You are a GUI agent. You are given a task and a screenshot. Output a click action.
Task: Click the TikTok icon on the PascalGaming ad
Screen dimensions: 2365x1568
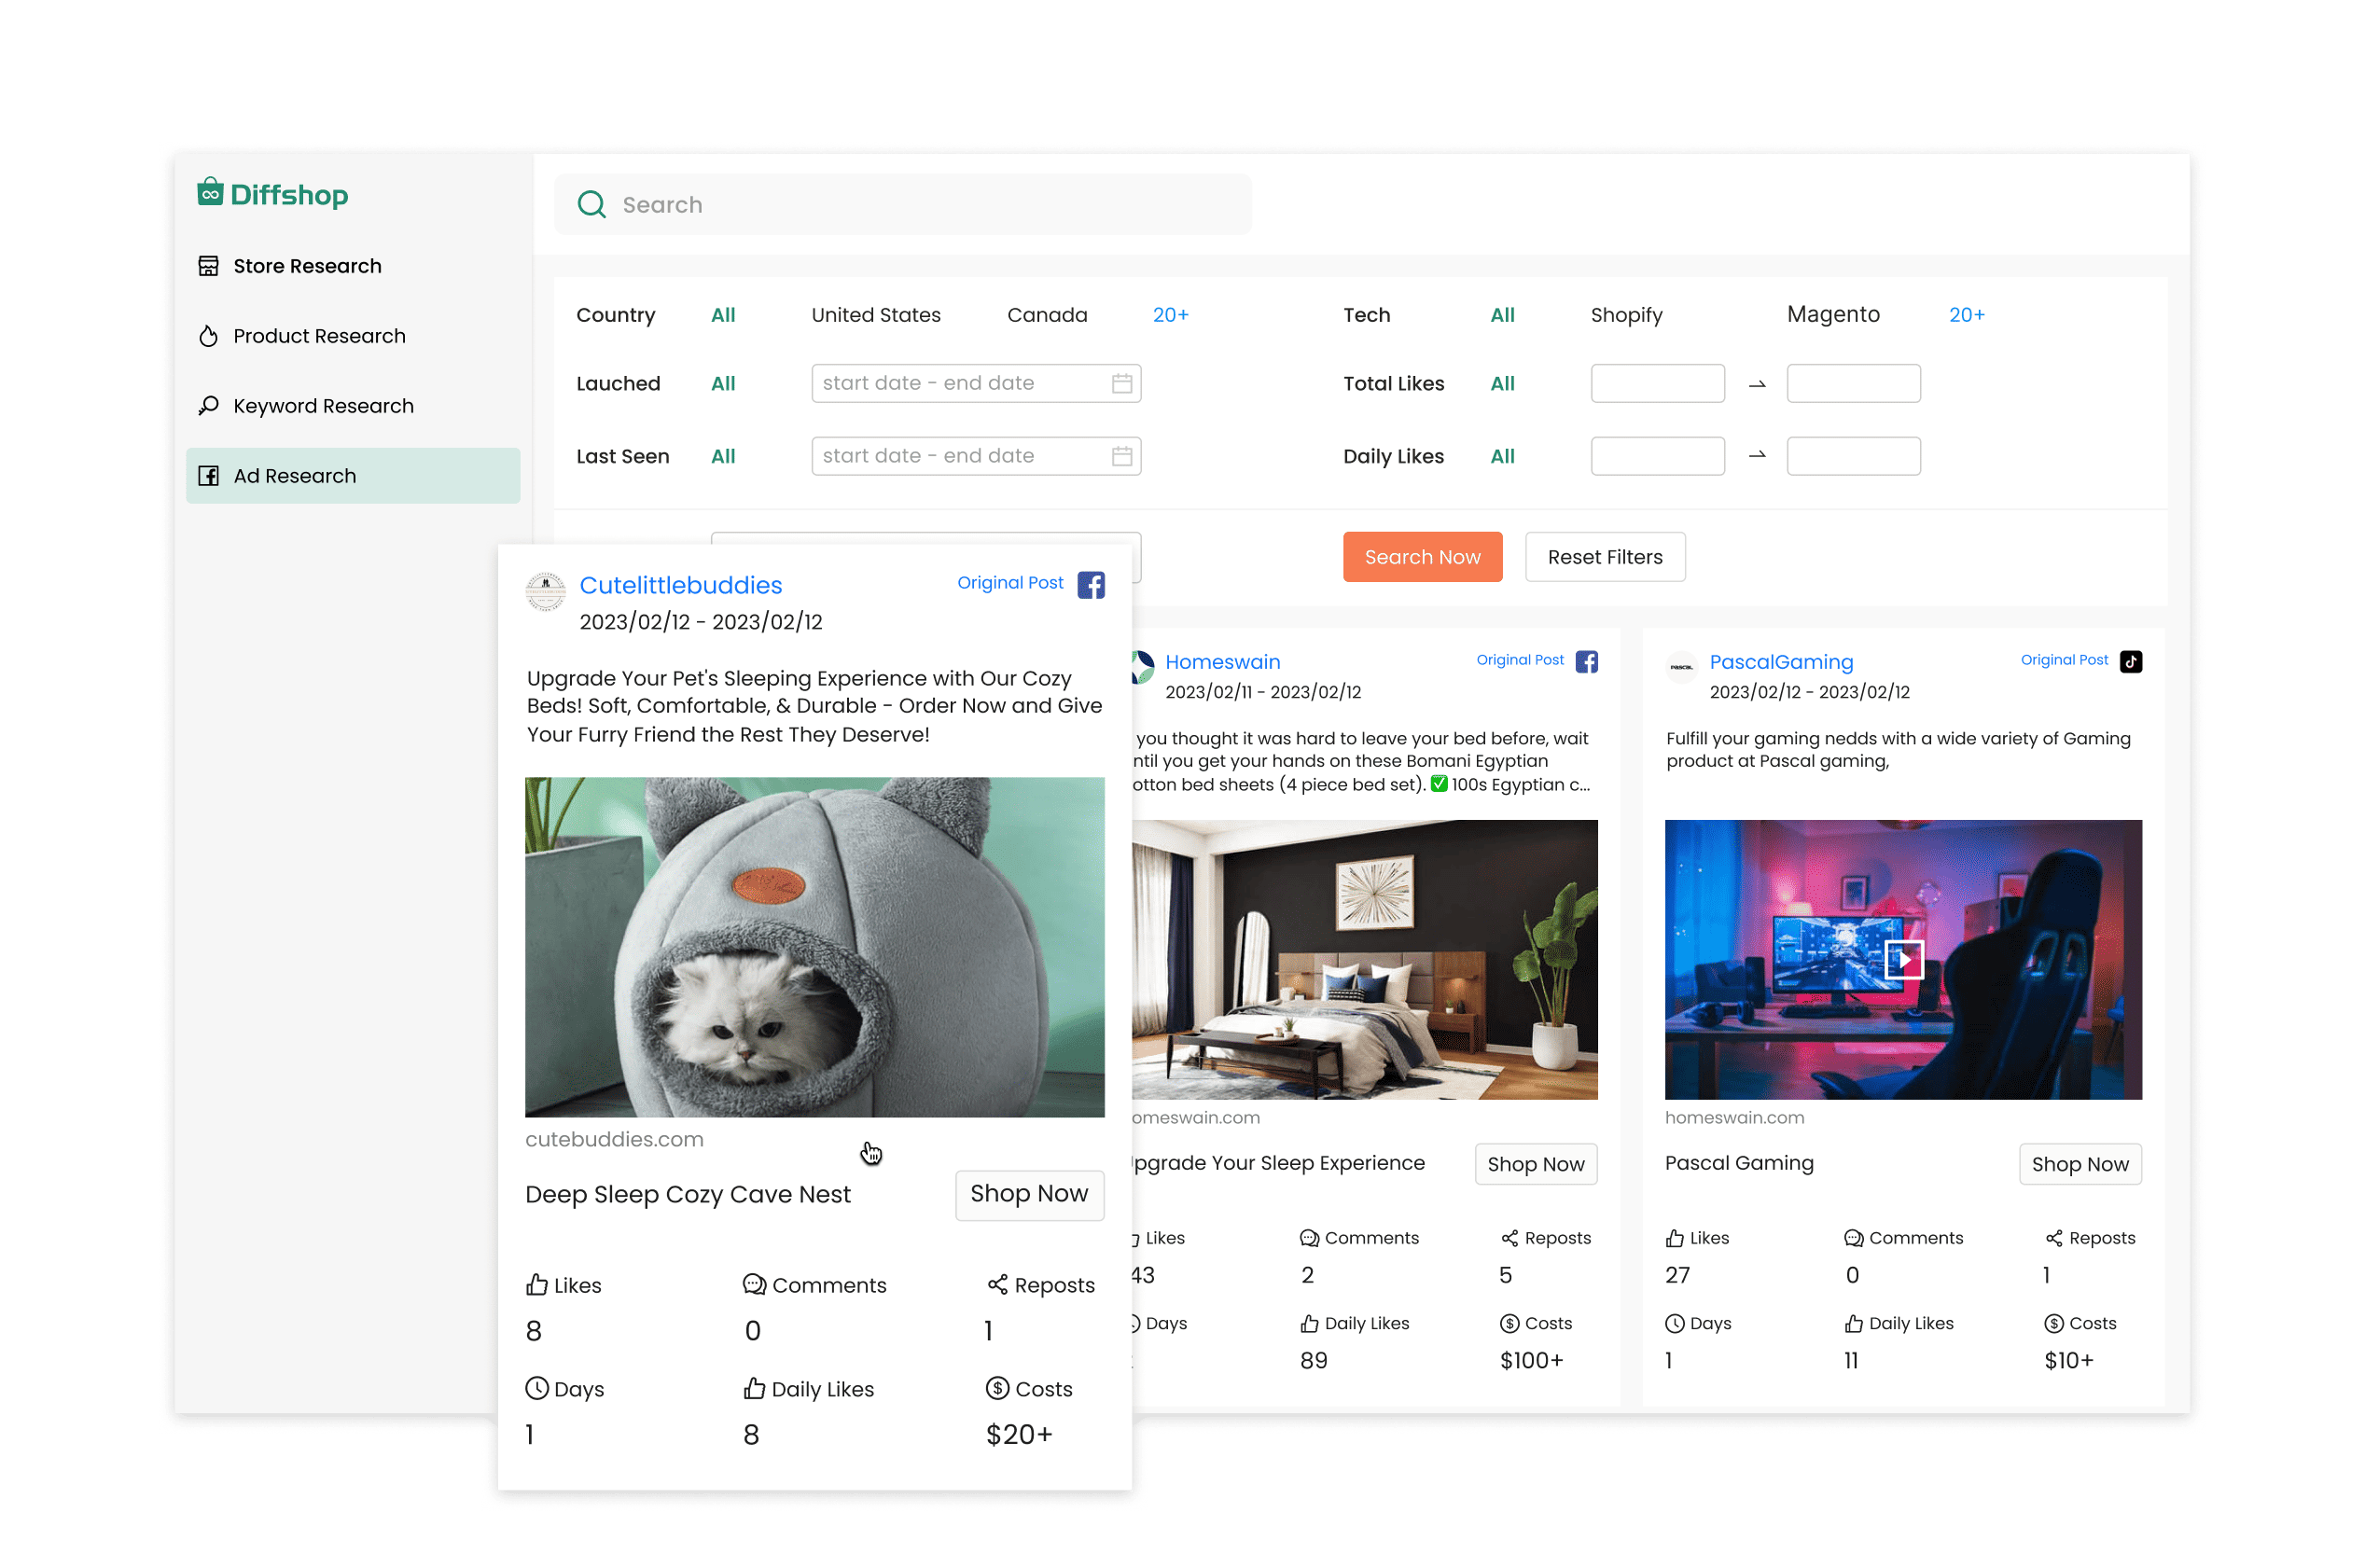point(2129,660)
